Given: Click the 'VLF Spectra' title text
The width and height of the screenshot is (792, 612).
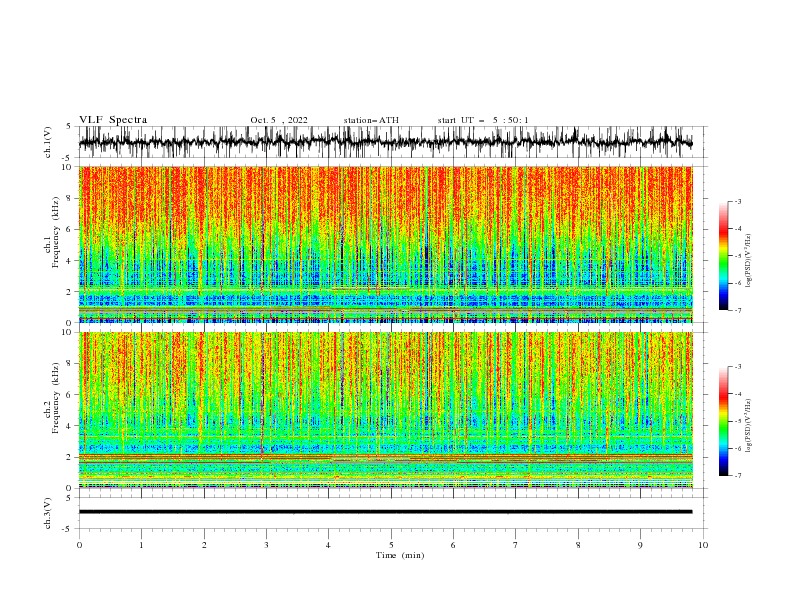Looking at the screenshot, I should pyautogui.click(x=113, y=120).
